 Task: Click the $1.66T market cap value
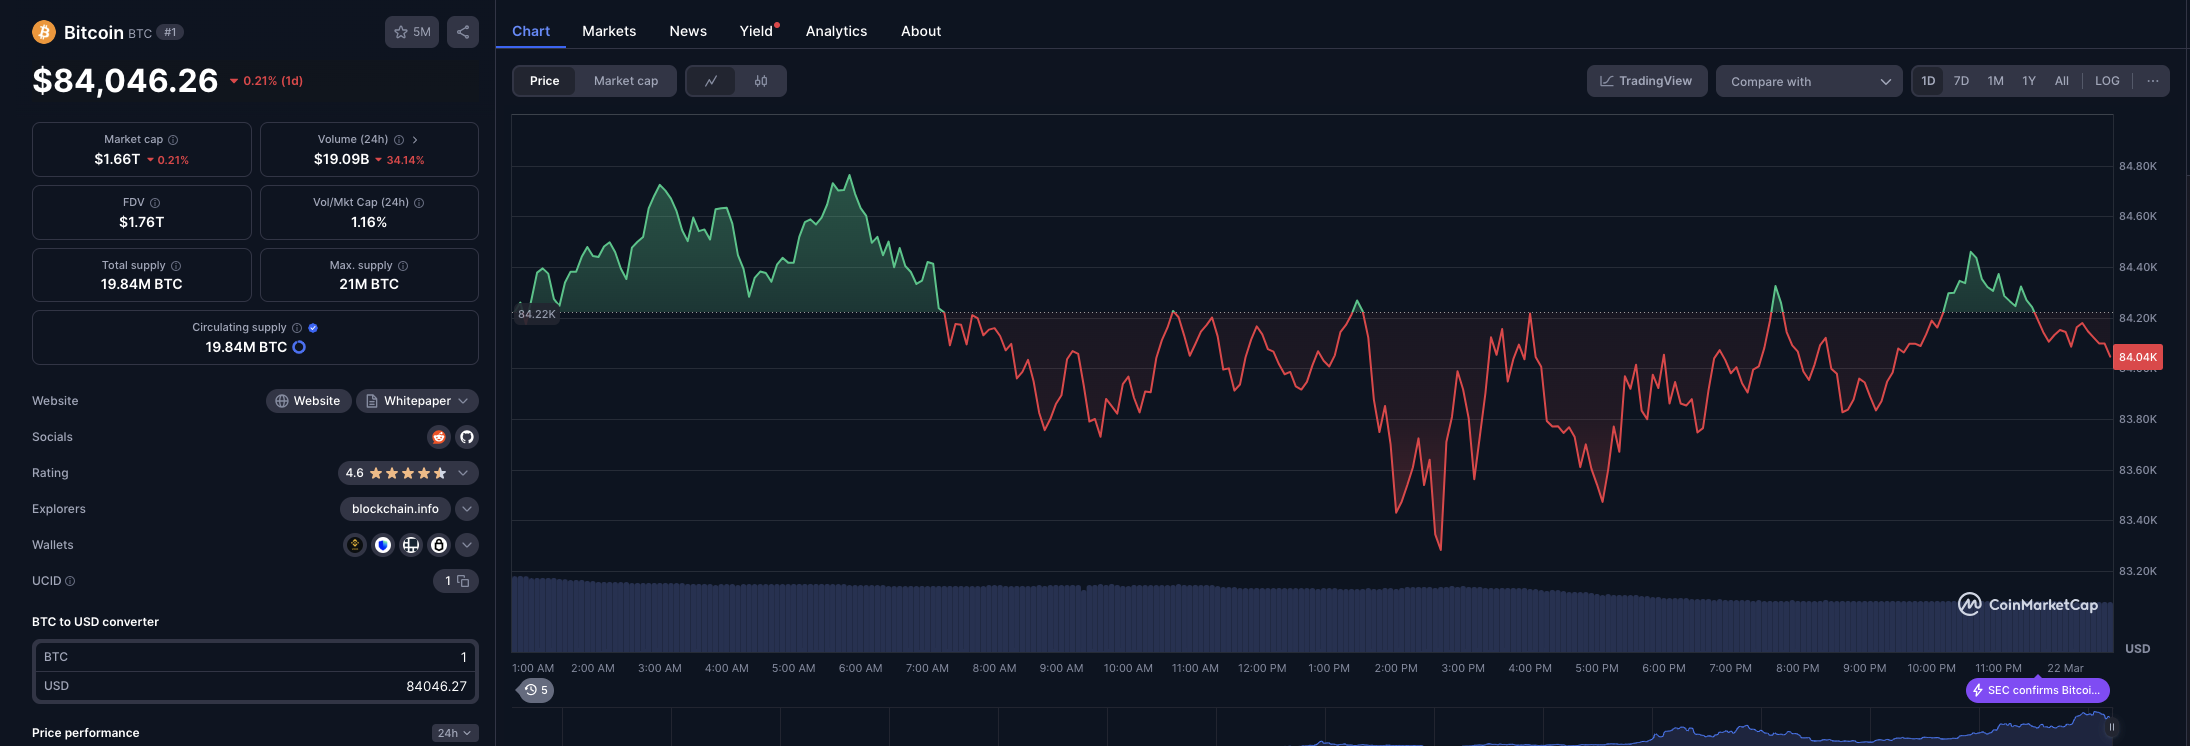click(x=117, y=159)
